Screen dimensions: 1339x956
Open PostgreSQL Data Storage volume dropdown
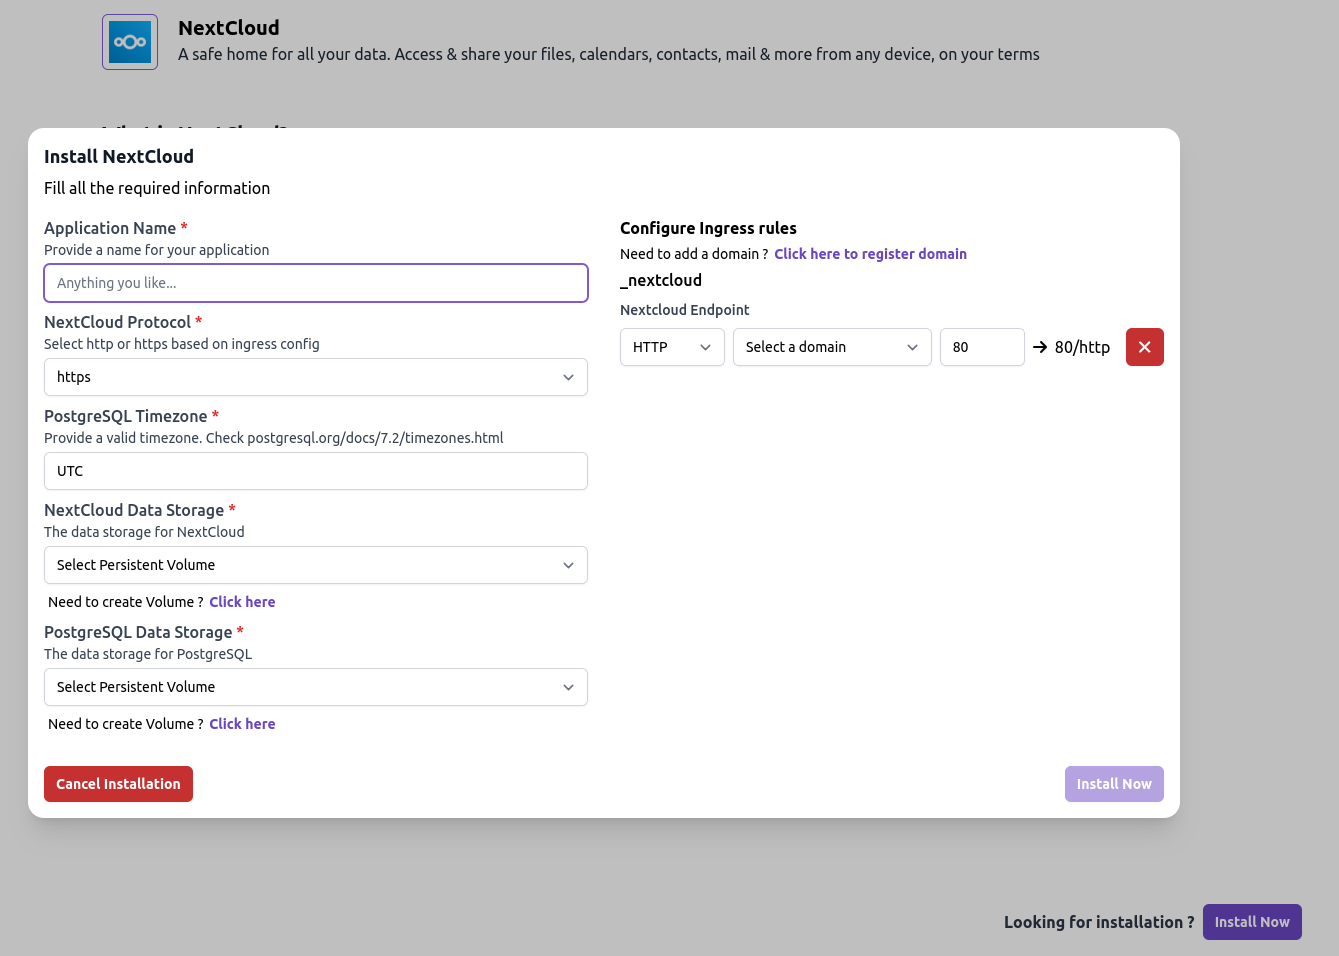pyautogui.click(x=316, y=687)
